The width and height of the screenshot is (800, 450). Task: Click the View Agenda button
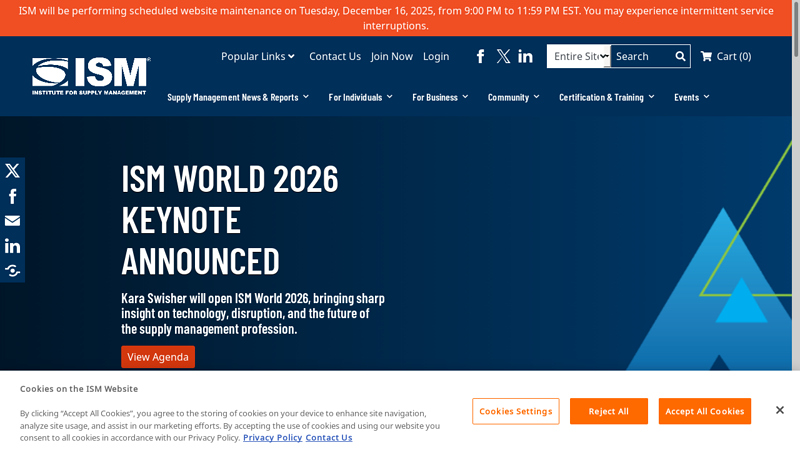pos(158,357)
